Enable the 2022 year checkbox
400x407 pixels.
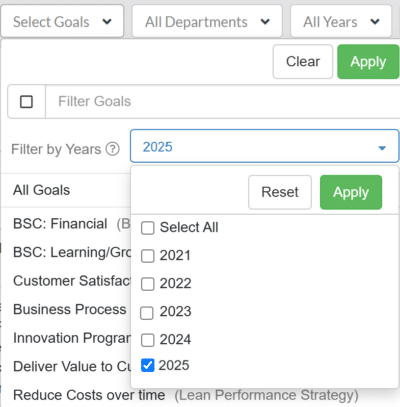[148, 284]
